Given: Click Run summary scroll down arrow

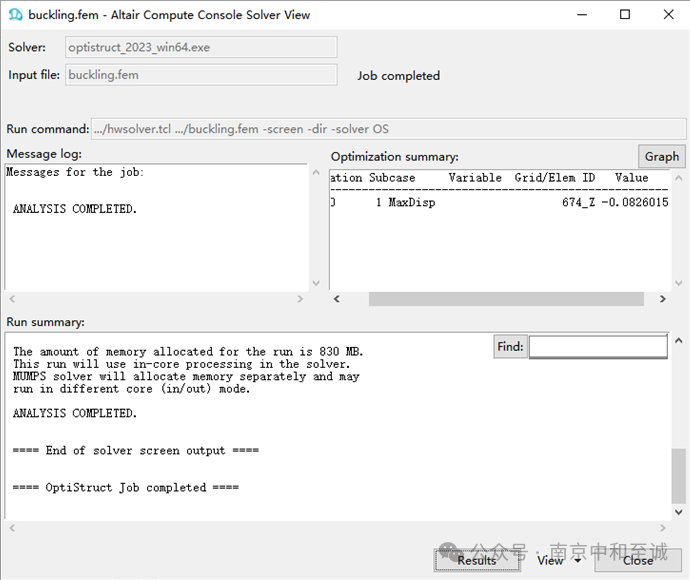Looking at the screenshot, I should click(x=679, y=512).
